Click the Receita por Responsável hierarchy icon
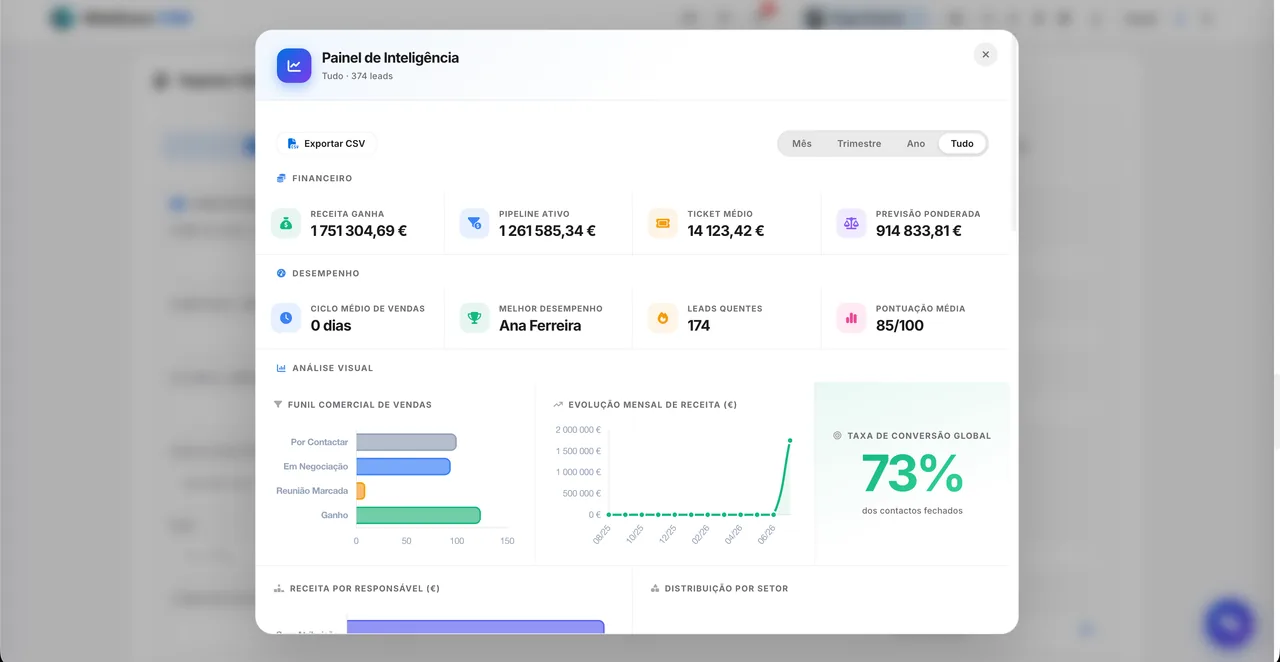1280x662 pixels. (x=279, y=589)
